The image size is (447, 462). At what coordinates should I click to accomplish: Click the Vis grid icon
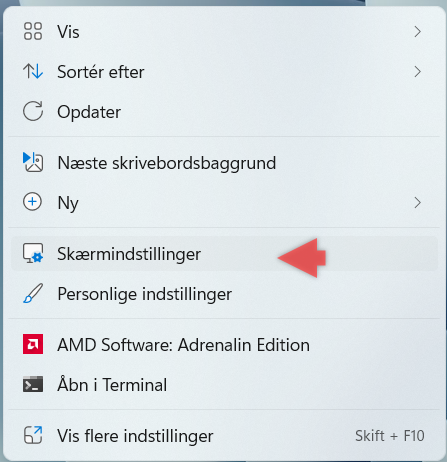(33, 31)
